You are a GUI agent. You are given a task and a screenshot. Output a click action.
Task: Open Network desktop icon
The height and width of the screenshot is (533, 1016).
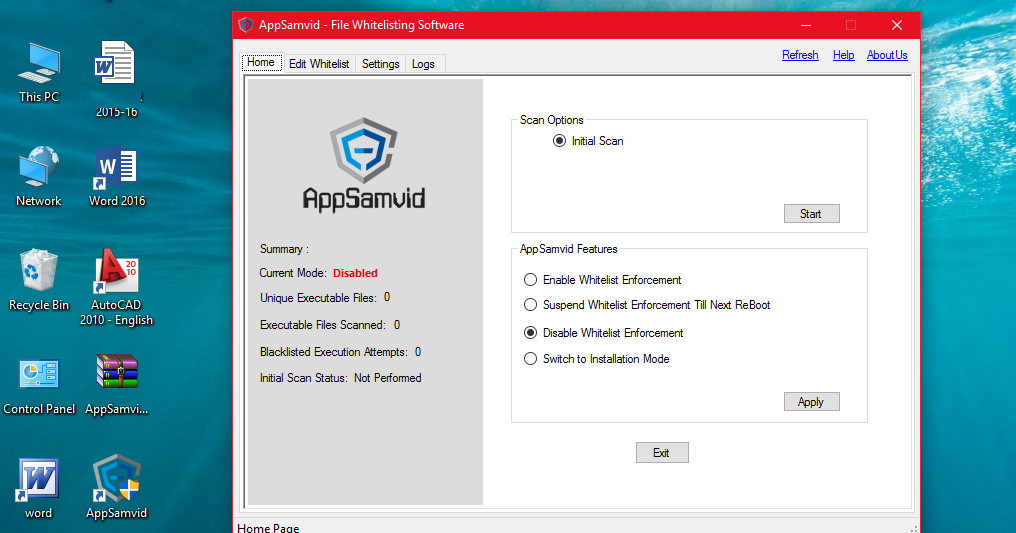pos(39,176)
